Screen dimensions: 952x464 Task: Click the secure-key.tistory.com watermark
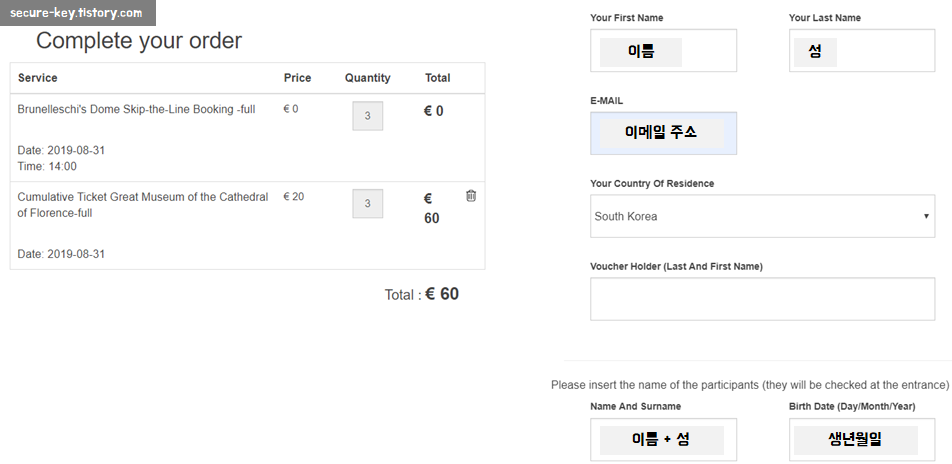[x=76, y=14]
